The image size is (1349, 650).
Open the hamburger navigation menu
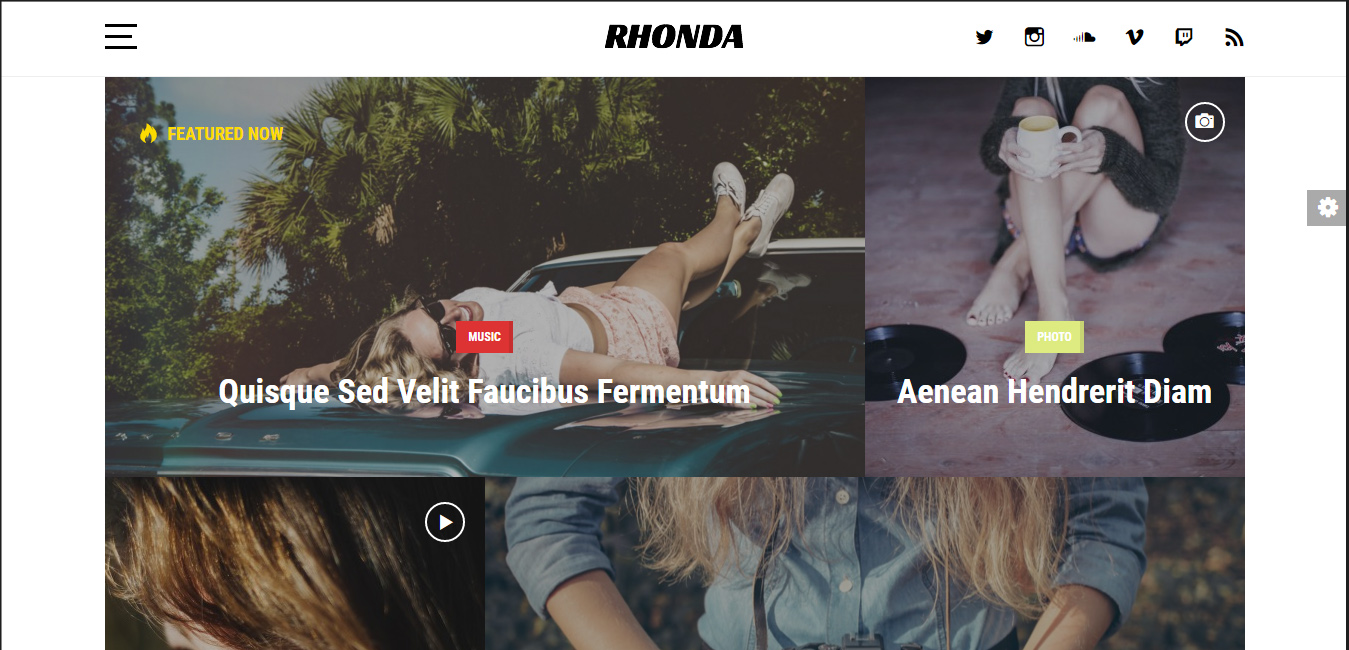[x=121, y=37]
